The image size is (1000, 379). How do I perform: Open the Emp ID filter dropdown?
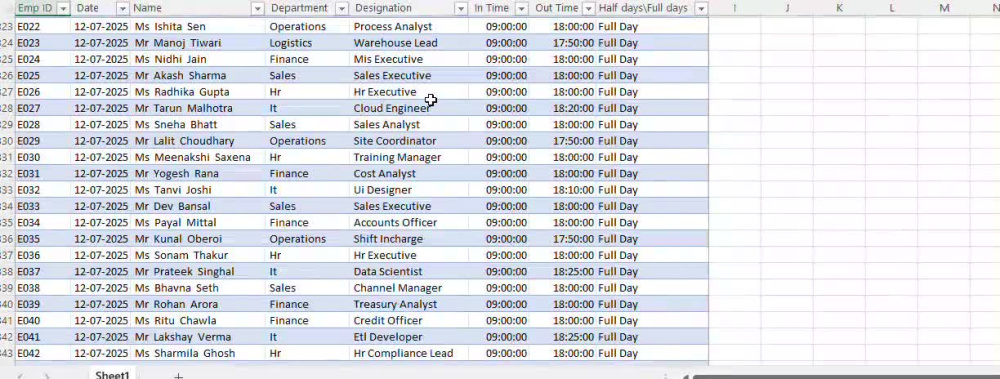click(63, 8)
